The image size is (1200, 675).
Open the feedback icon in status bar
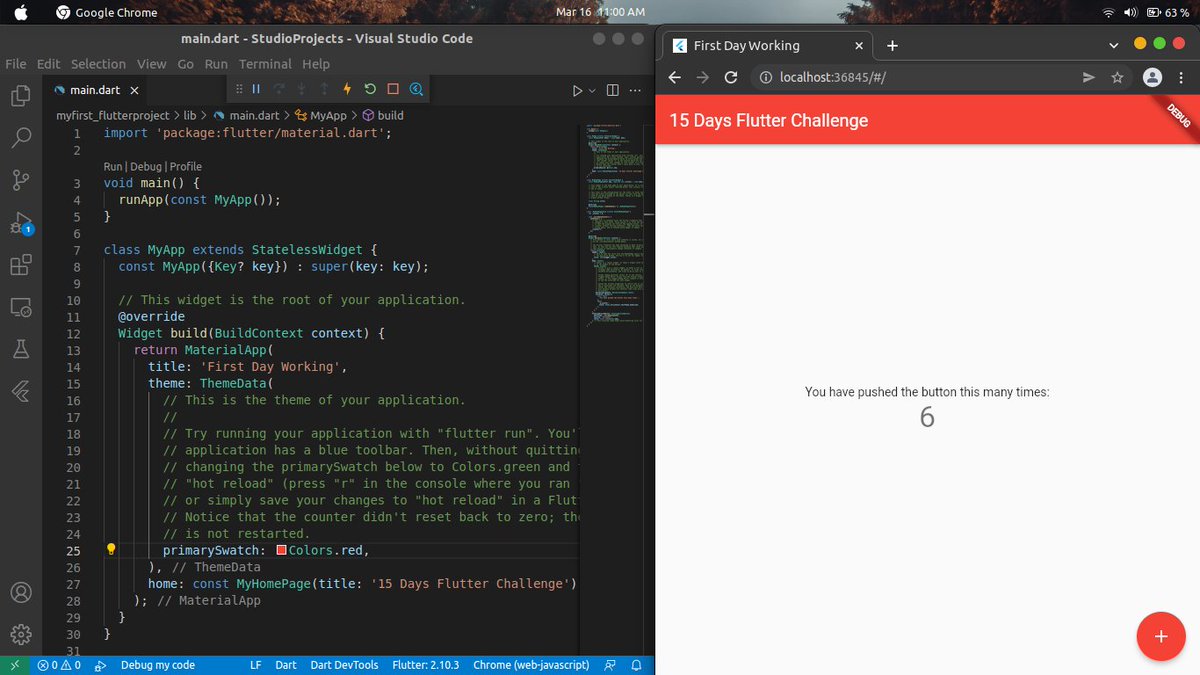click(x=610, y=665)
